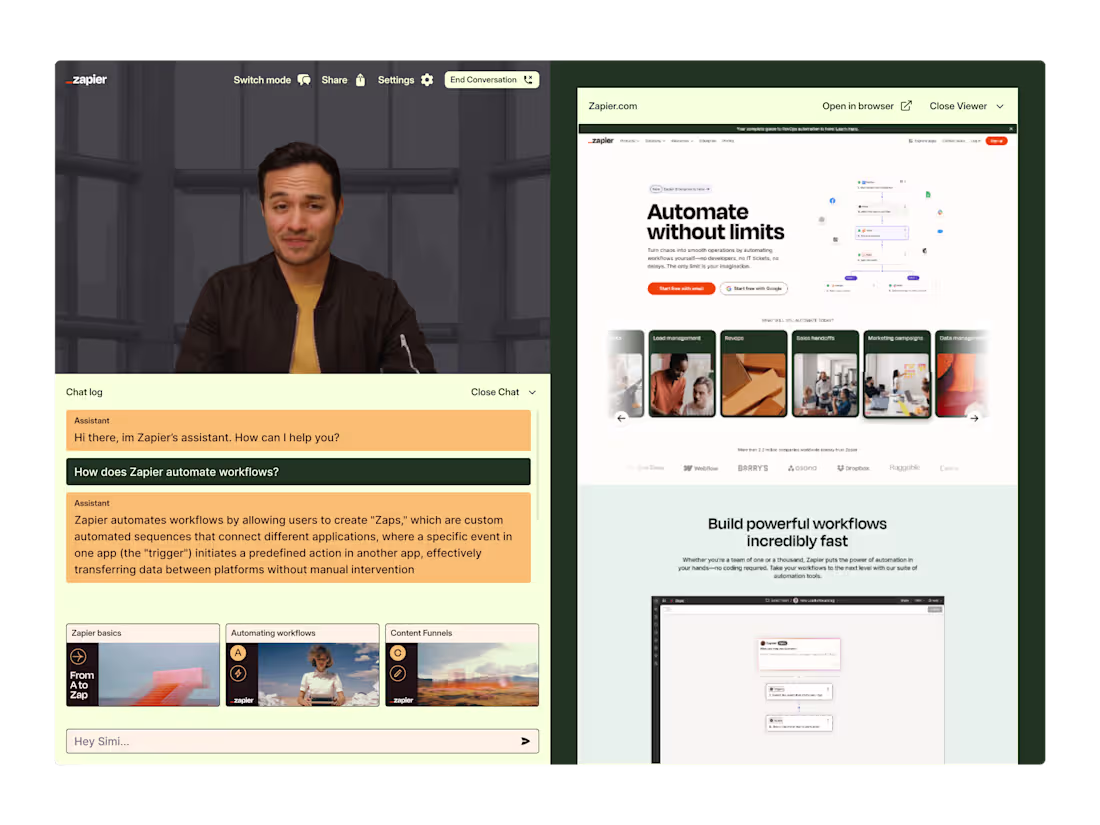
Task: Click the Chat log heading
Action: click(84, 392)
